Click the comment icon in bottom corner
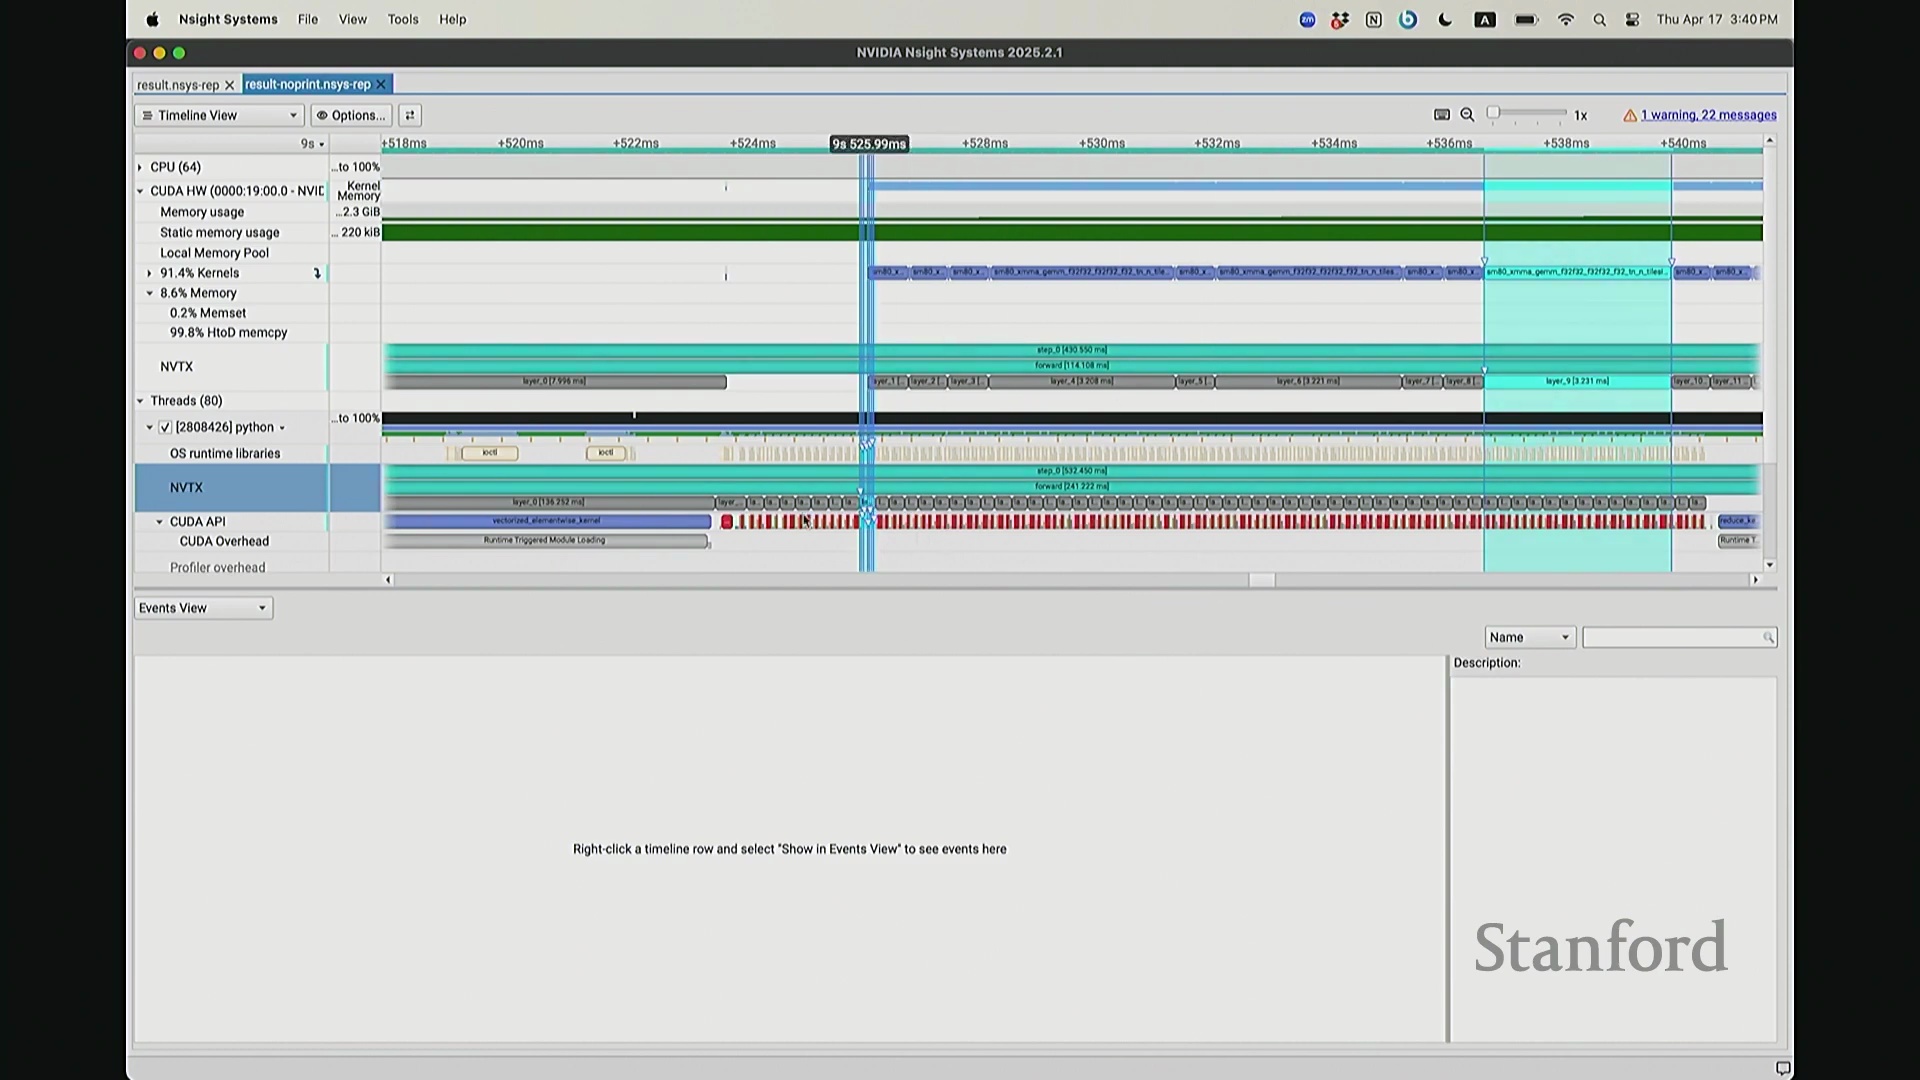 1782,1068
